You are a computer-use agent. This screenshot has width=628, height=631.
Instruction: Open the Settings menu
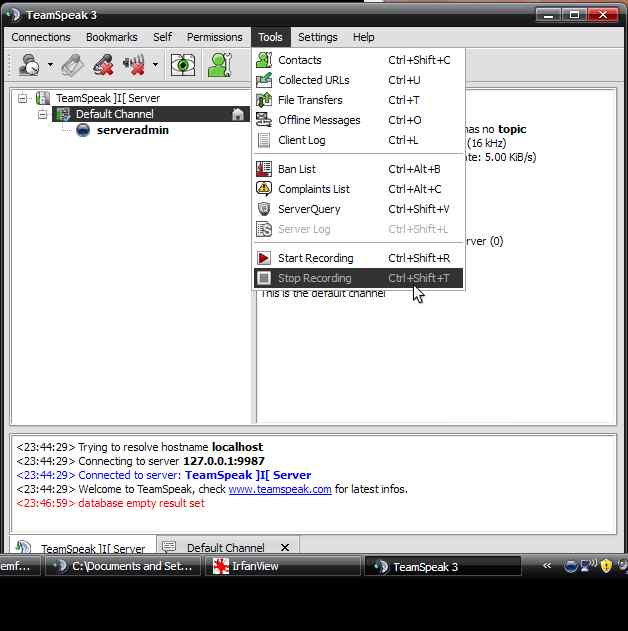click(x=317, y=37)
